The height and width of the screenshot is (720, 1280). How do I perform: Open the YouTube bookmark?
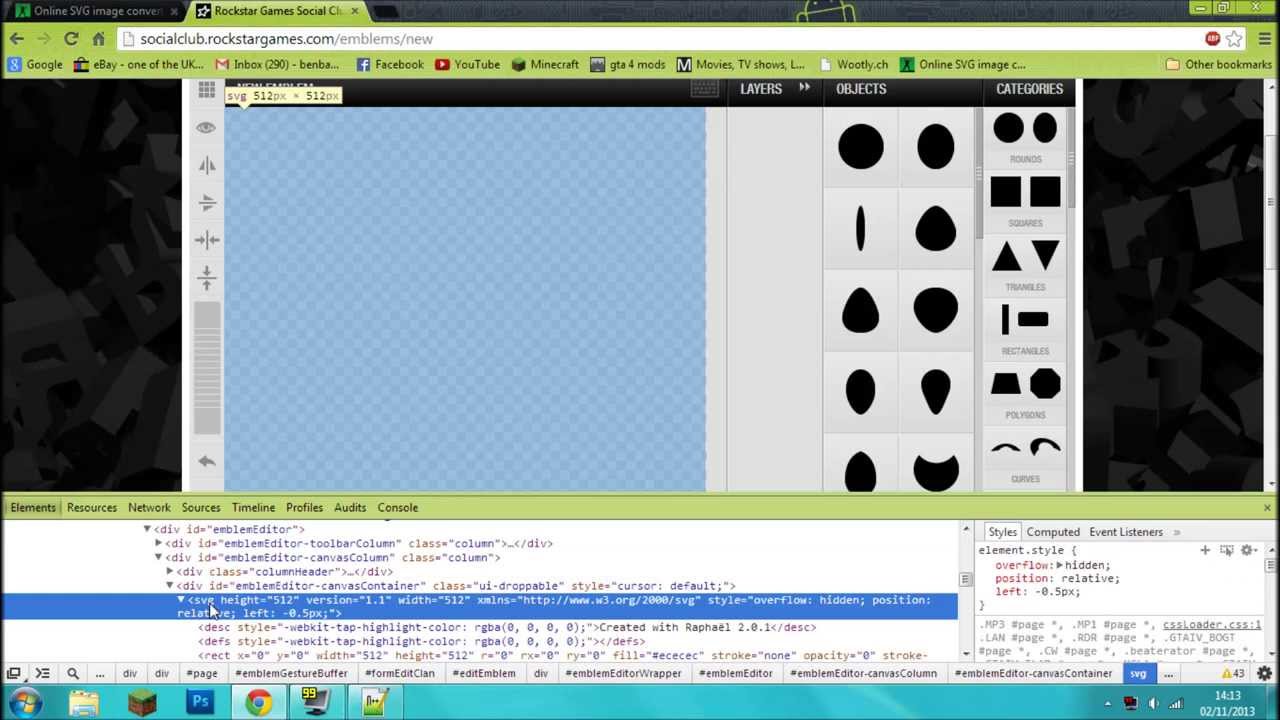[x=467, y=64]
